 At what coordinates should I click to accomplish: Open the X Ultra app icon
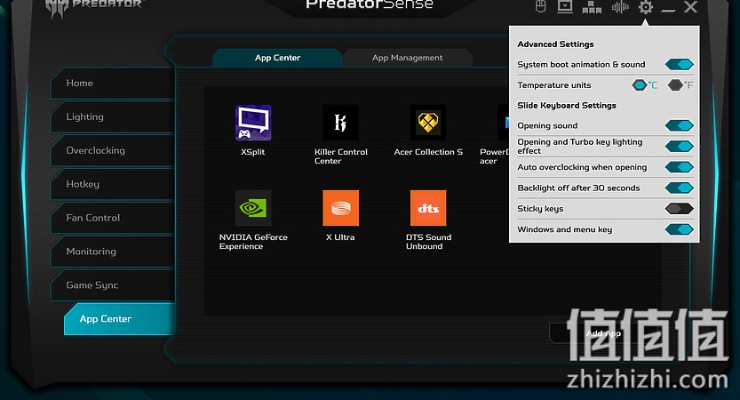340,208
